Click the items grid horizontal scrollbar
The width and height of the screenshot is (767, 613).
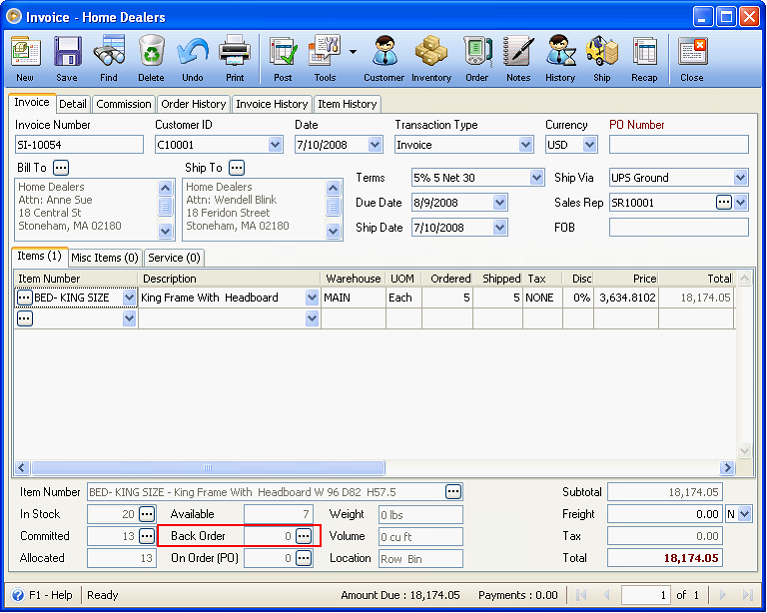(208, 467)
